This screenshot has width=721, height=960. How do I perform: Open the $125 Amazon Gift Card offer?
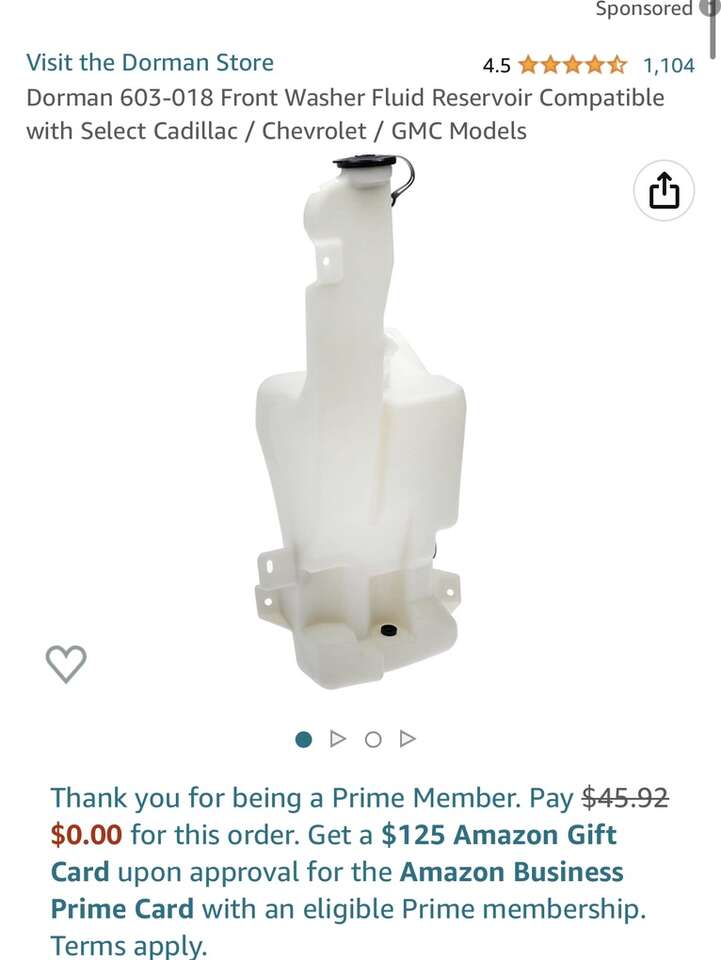point(334,853)
